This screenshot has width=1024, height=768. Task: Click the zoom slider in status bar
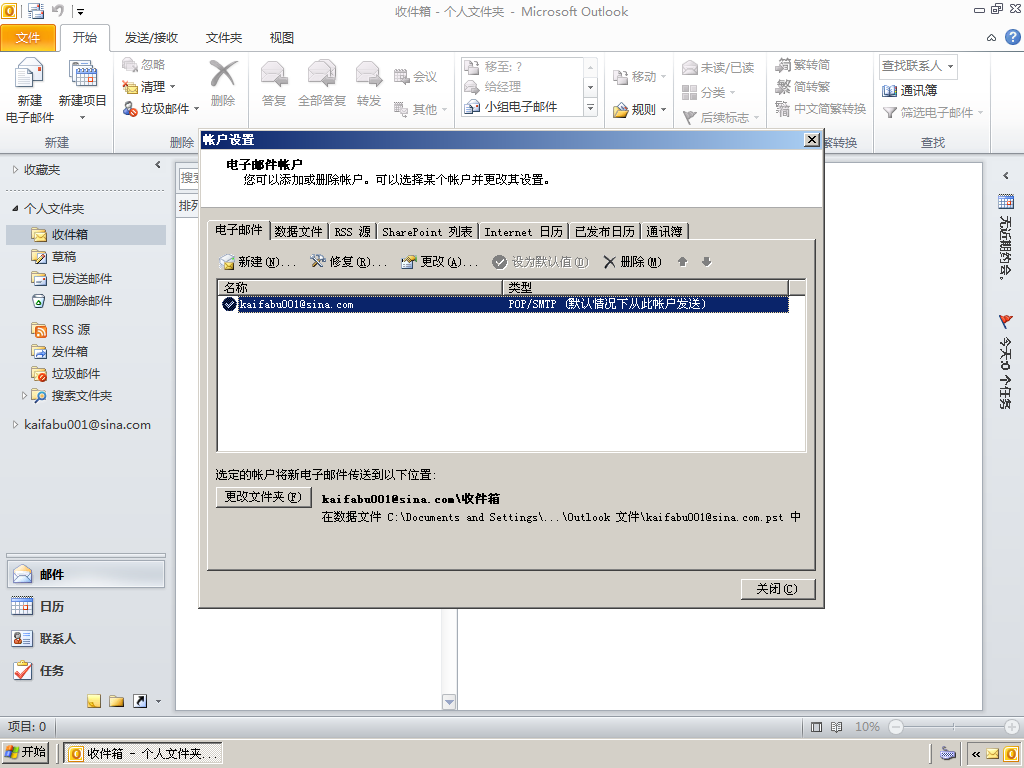point(953,726)
